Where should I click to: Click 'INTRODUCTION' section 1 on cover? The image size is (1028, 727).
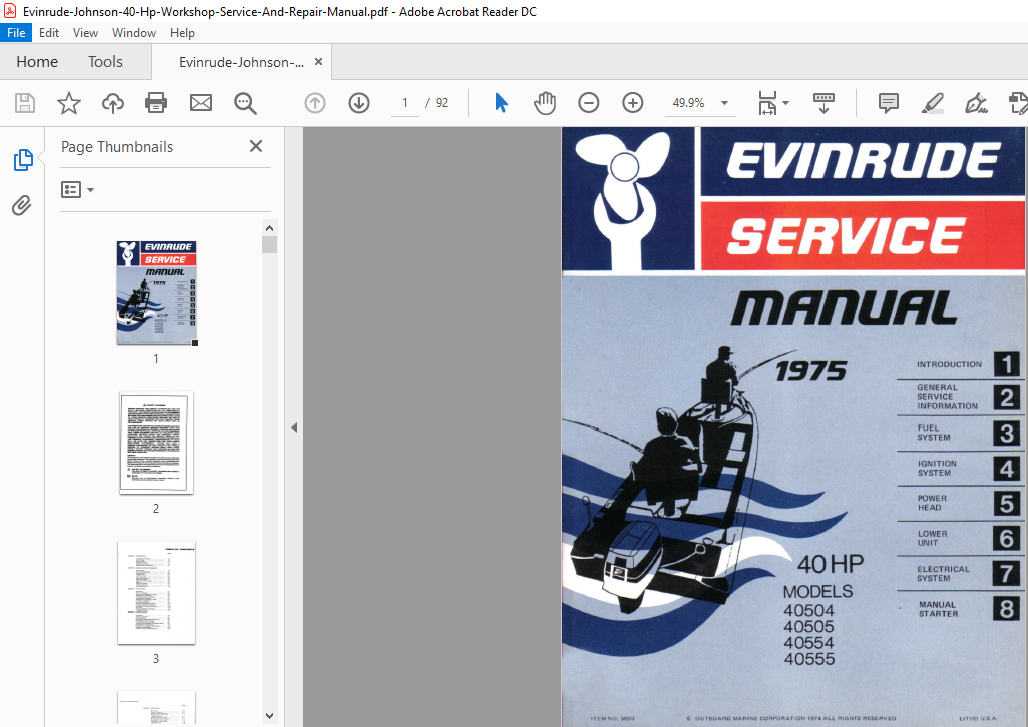click(949, 364)
